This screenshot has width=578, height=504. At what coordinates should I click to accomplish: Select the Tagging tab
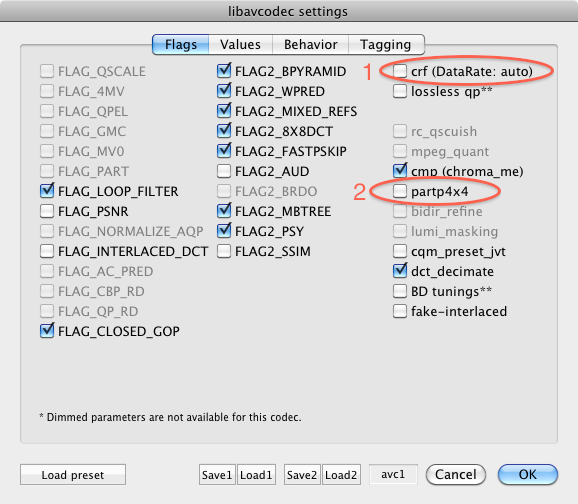point(386,45)
